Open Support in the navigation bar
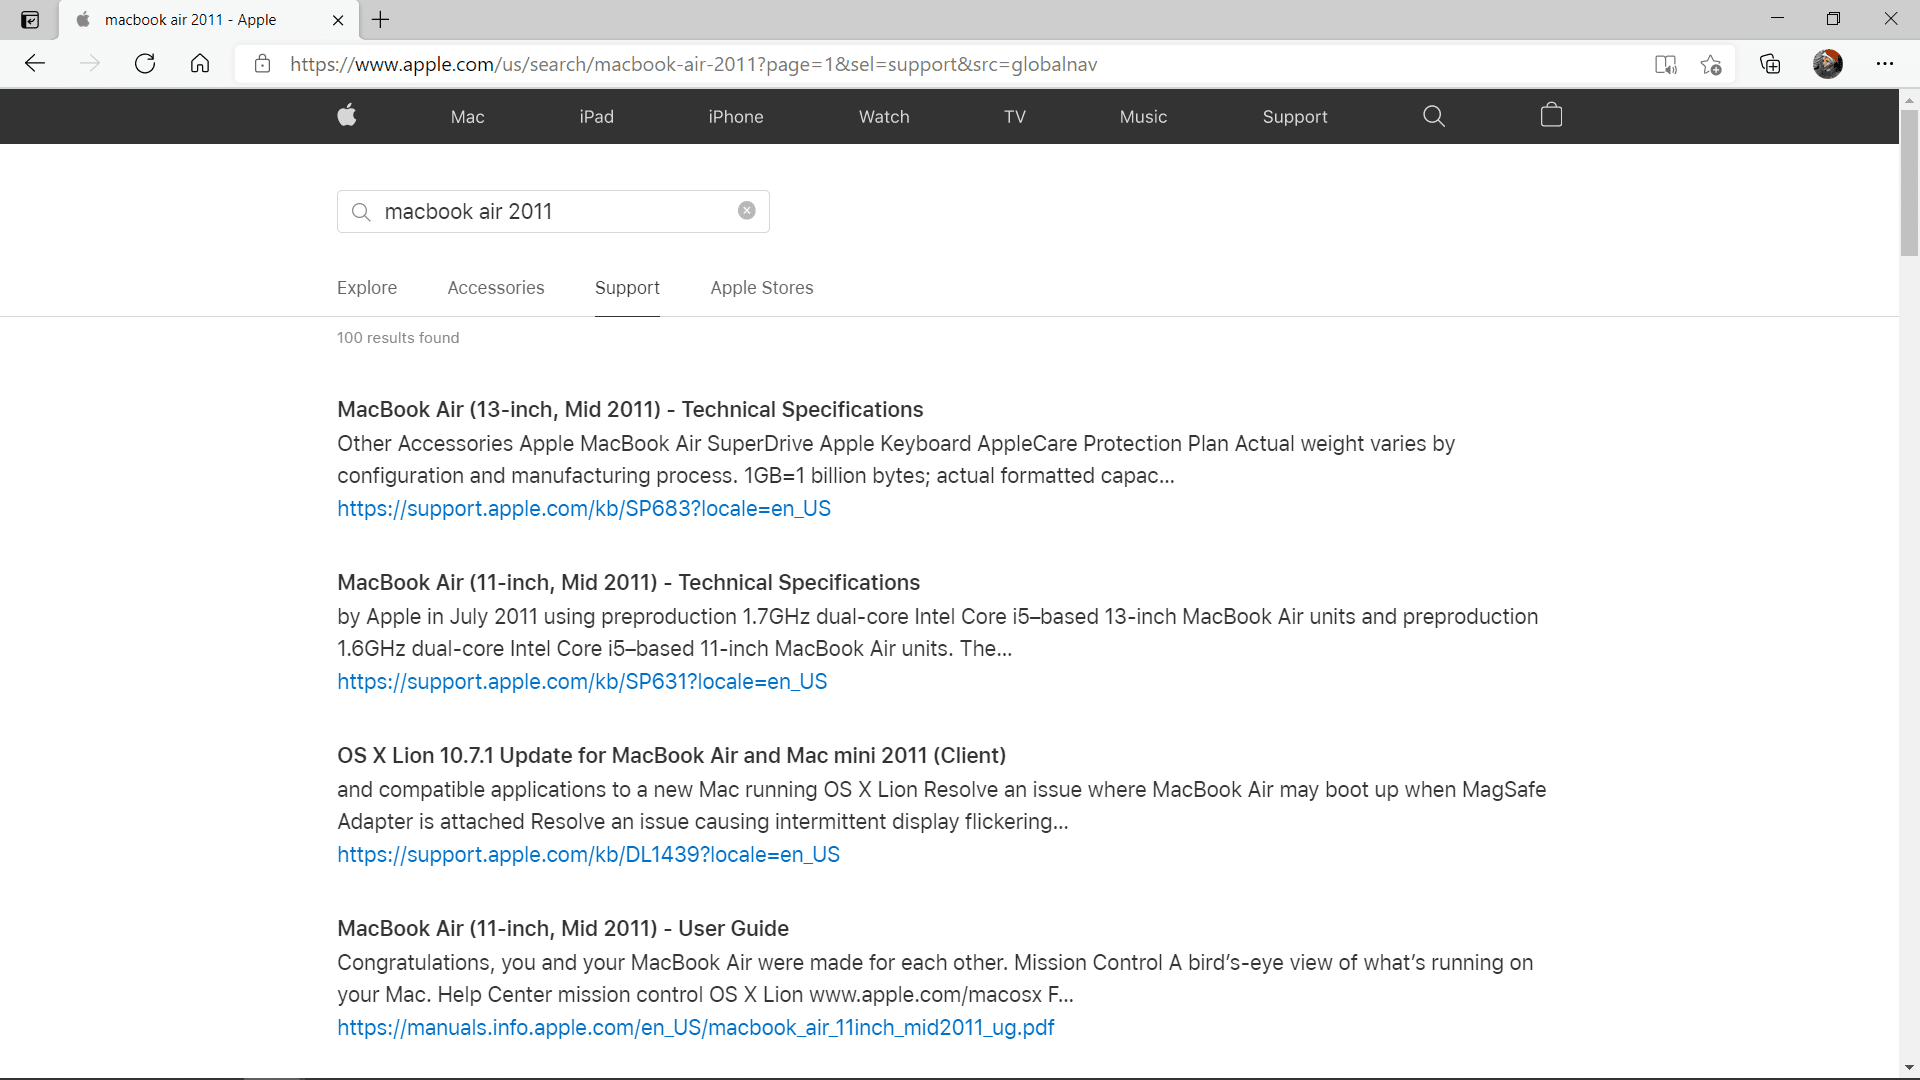 pos(1295,117)
